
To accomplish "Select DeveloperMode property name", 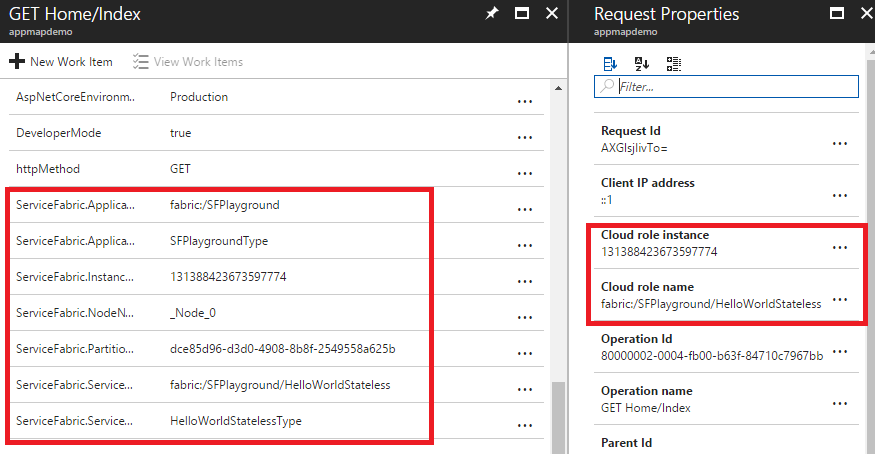I will (59, 133).
